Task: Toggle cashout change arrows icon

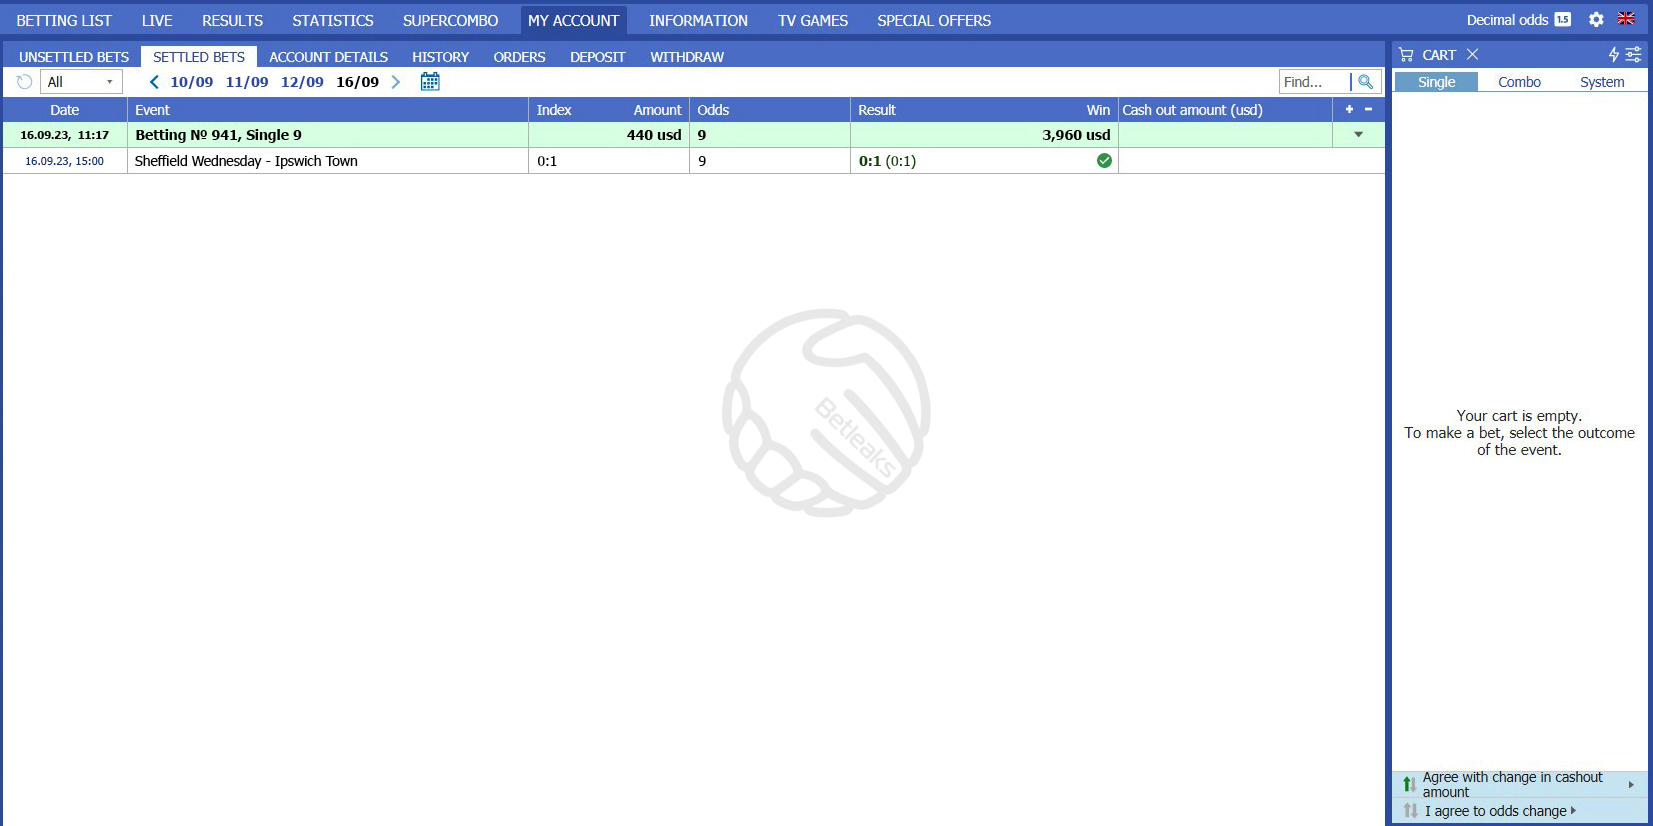Action: pos(1408,784)
